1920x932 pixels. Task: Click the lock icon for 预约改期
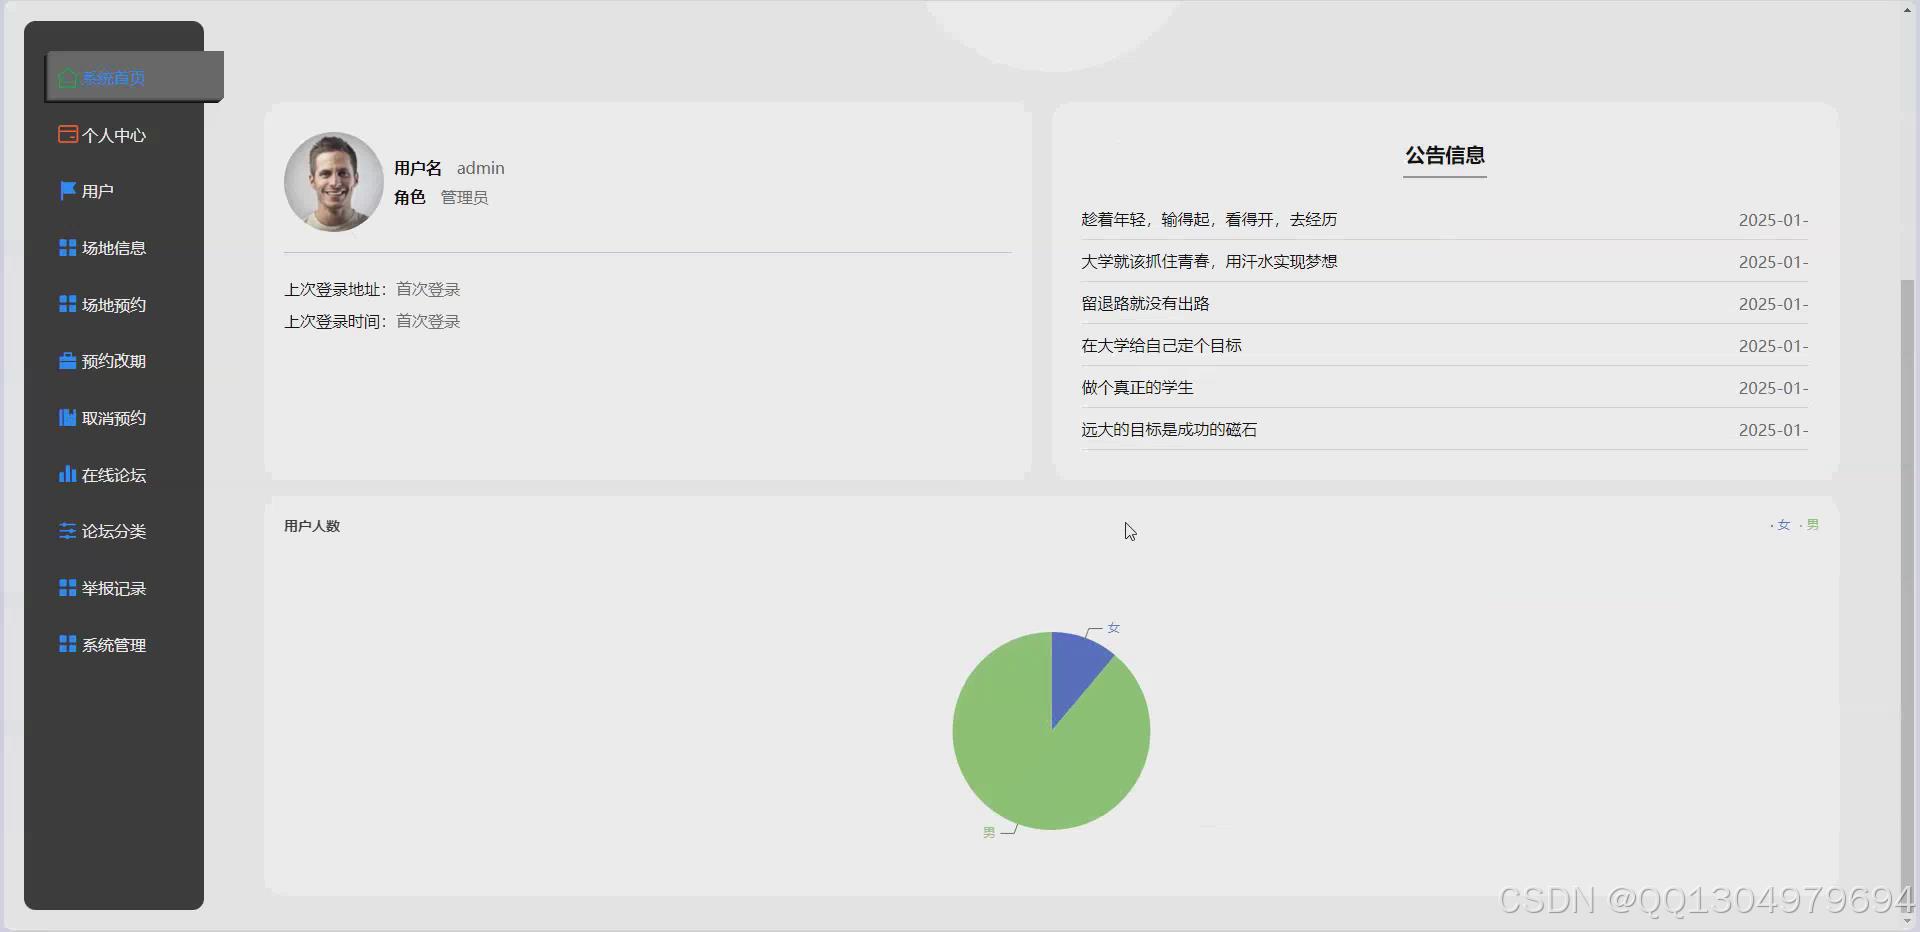tap(67, 360)
